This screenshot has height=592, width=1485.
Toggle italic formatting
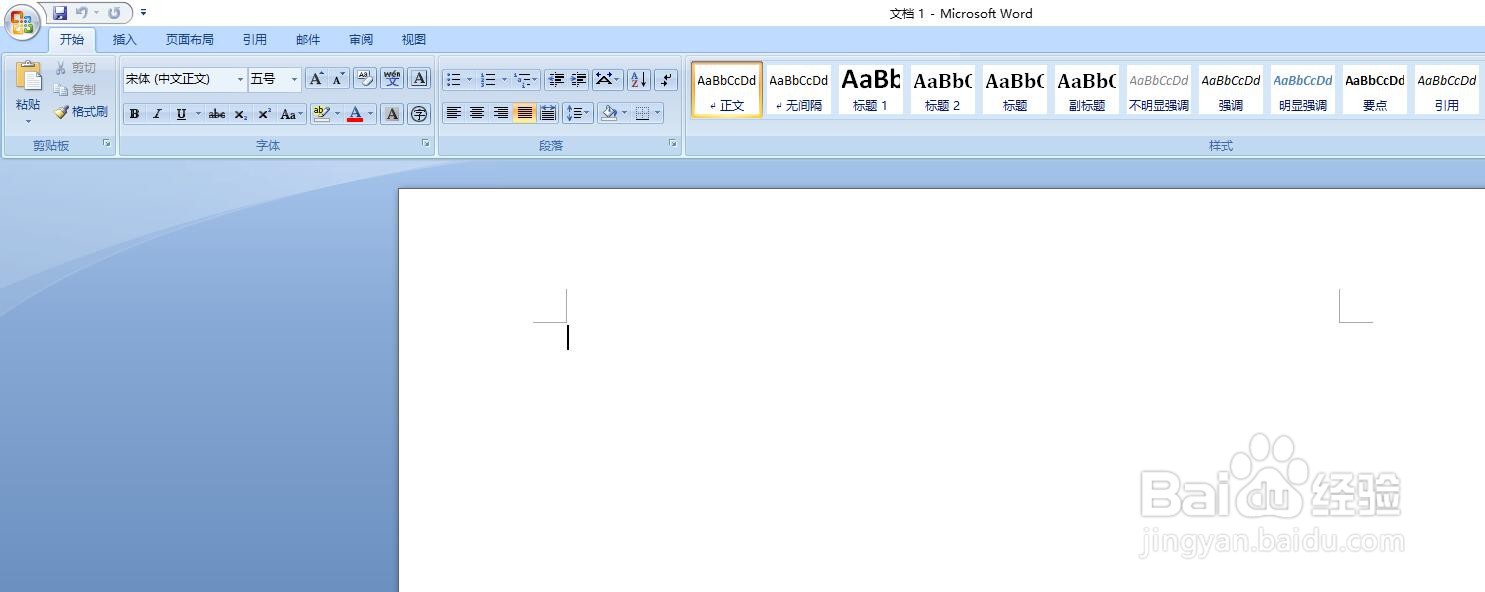pyautogui.click(x=157, y=114)
